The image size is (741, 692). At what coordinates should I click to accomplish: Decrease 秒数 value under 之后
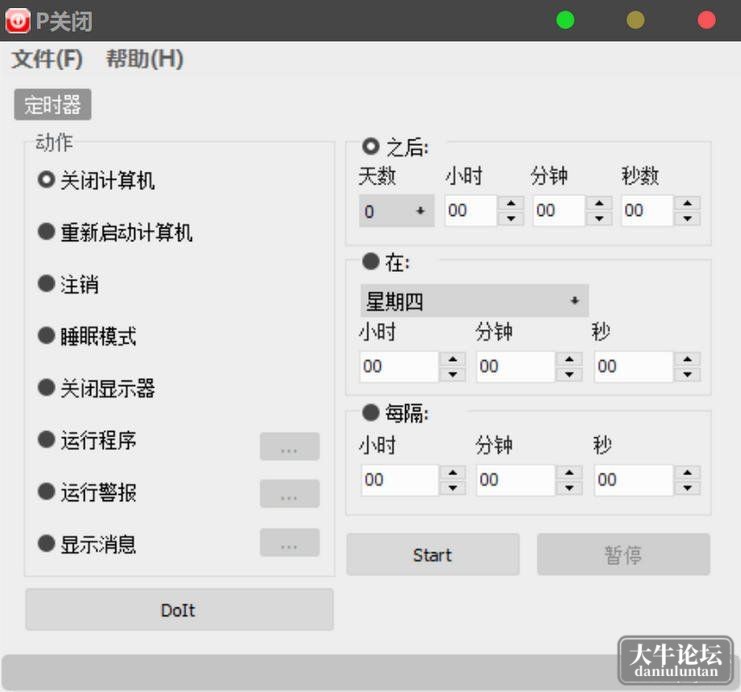point(688,218)
